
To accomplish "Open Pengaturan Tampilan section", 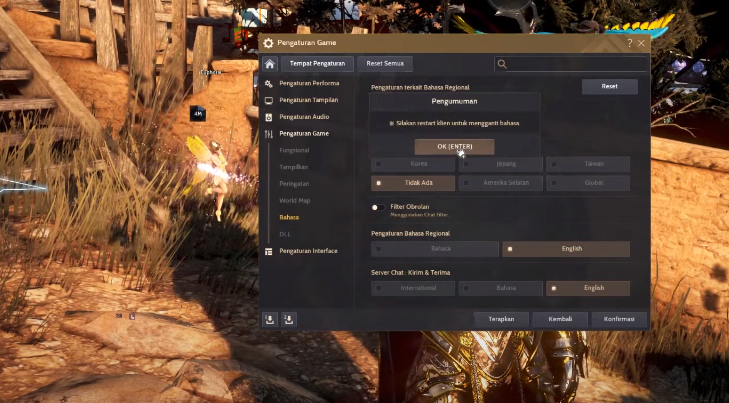I will tap(309, 100).
